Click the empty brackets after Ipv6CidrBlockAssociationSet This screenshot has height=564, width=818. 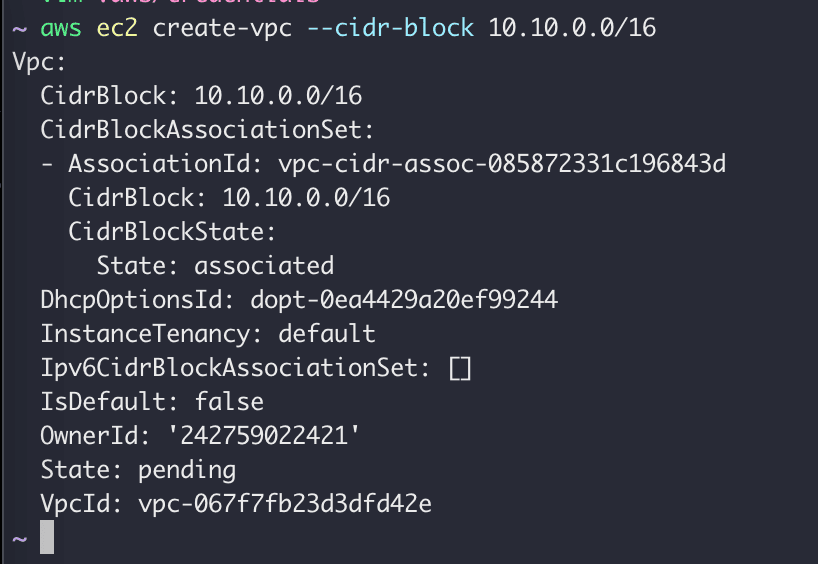(x=460, y=367)
